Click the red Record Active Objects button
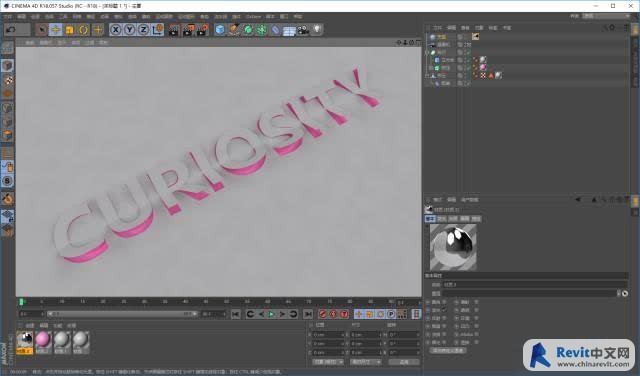640x376 pixels. click(x=323, y=314)
